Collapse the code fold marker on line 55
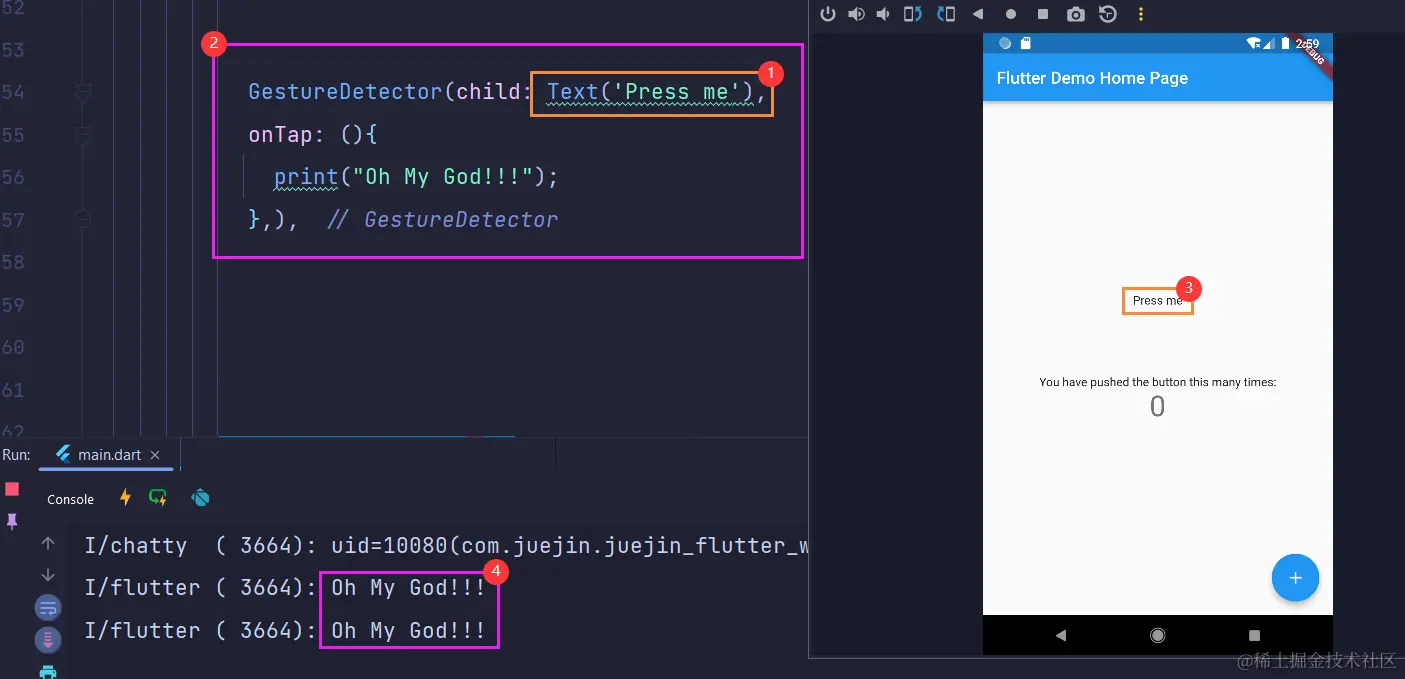Screen dimensions: 1405x679 [83, 136]
